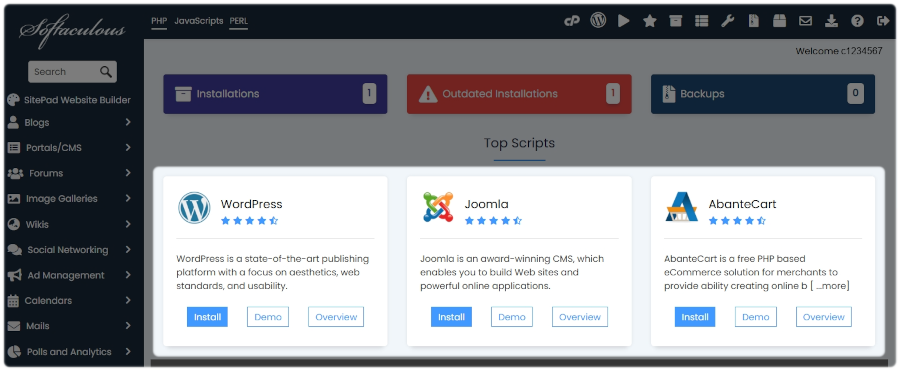Click the Softaculous logo
Image resolution: width=900 pixels, height=372 pixels.
pyautogui.click(x=72, y=31)
